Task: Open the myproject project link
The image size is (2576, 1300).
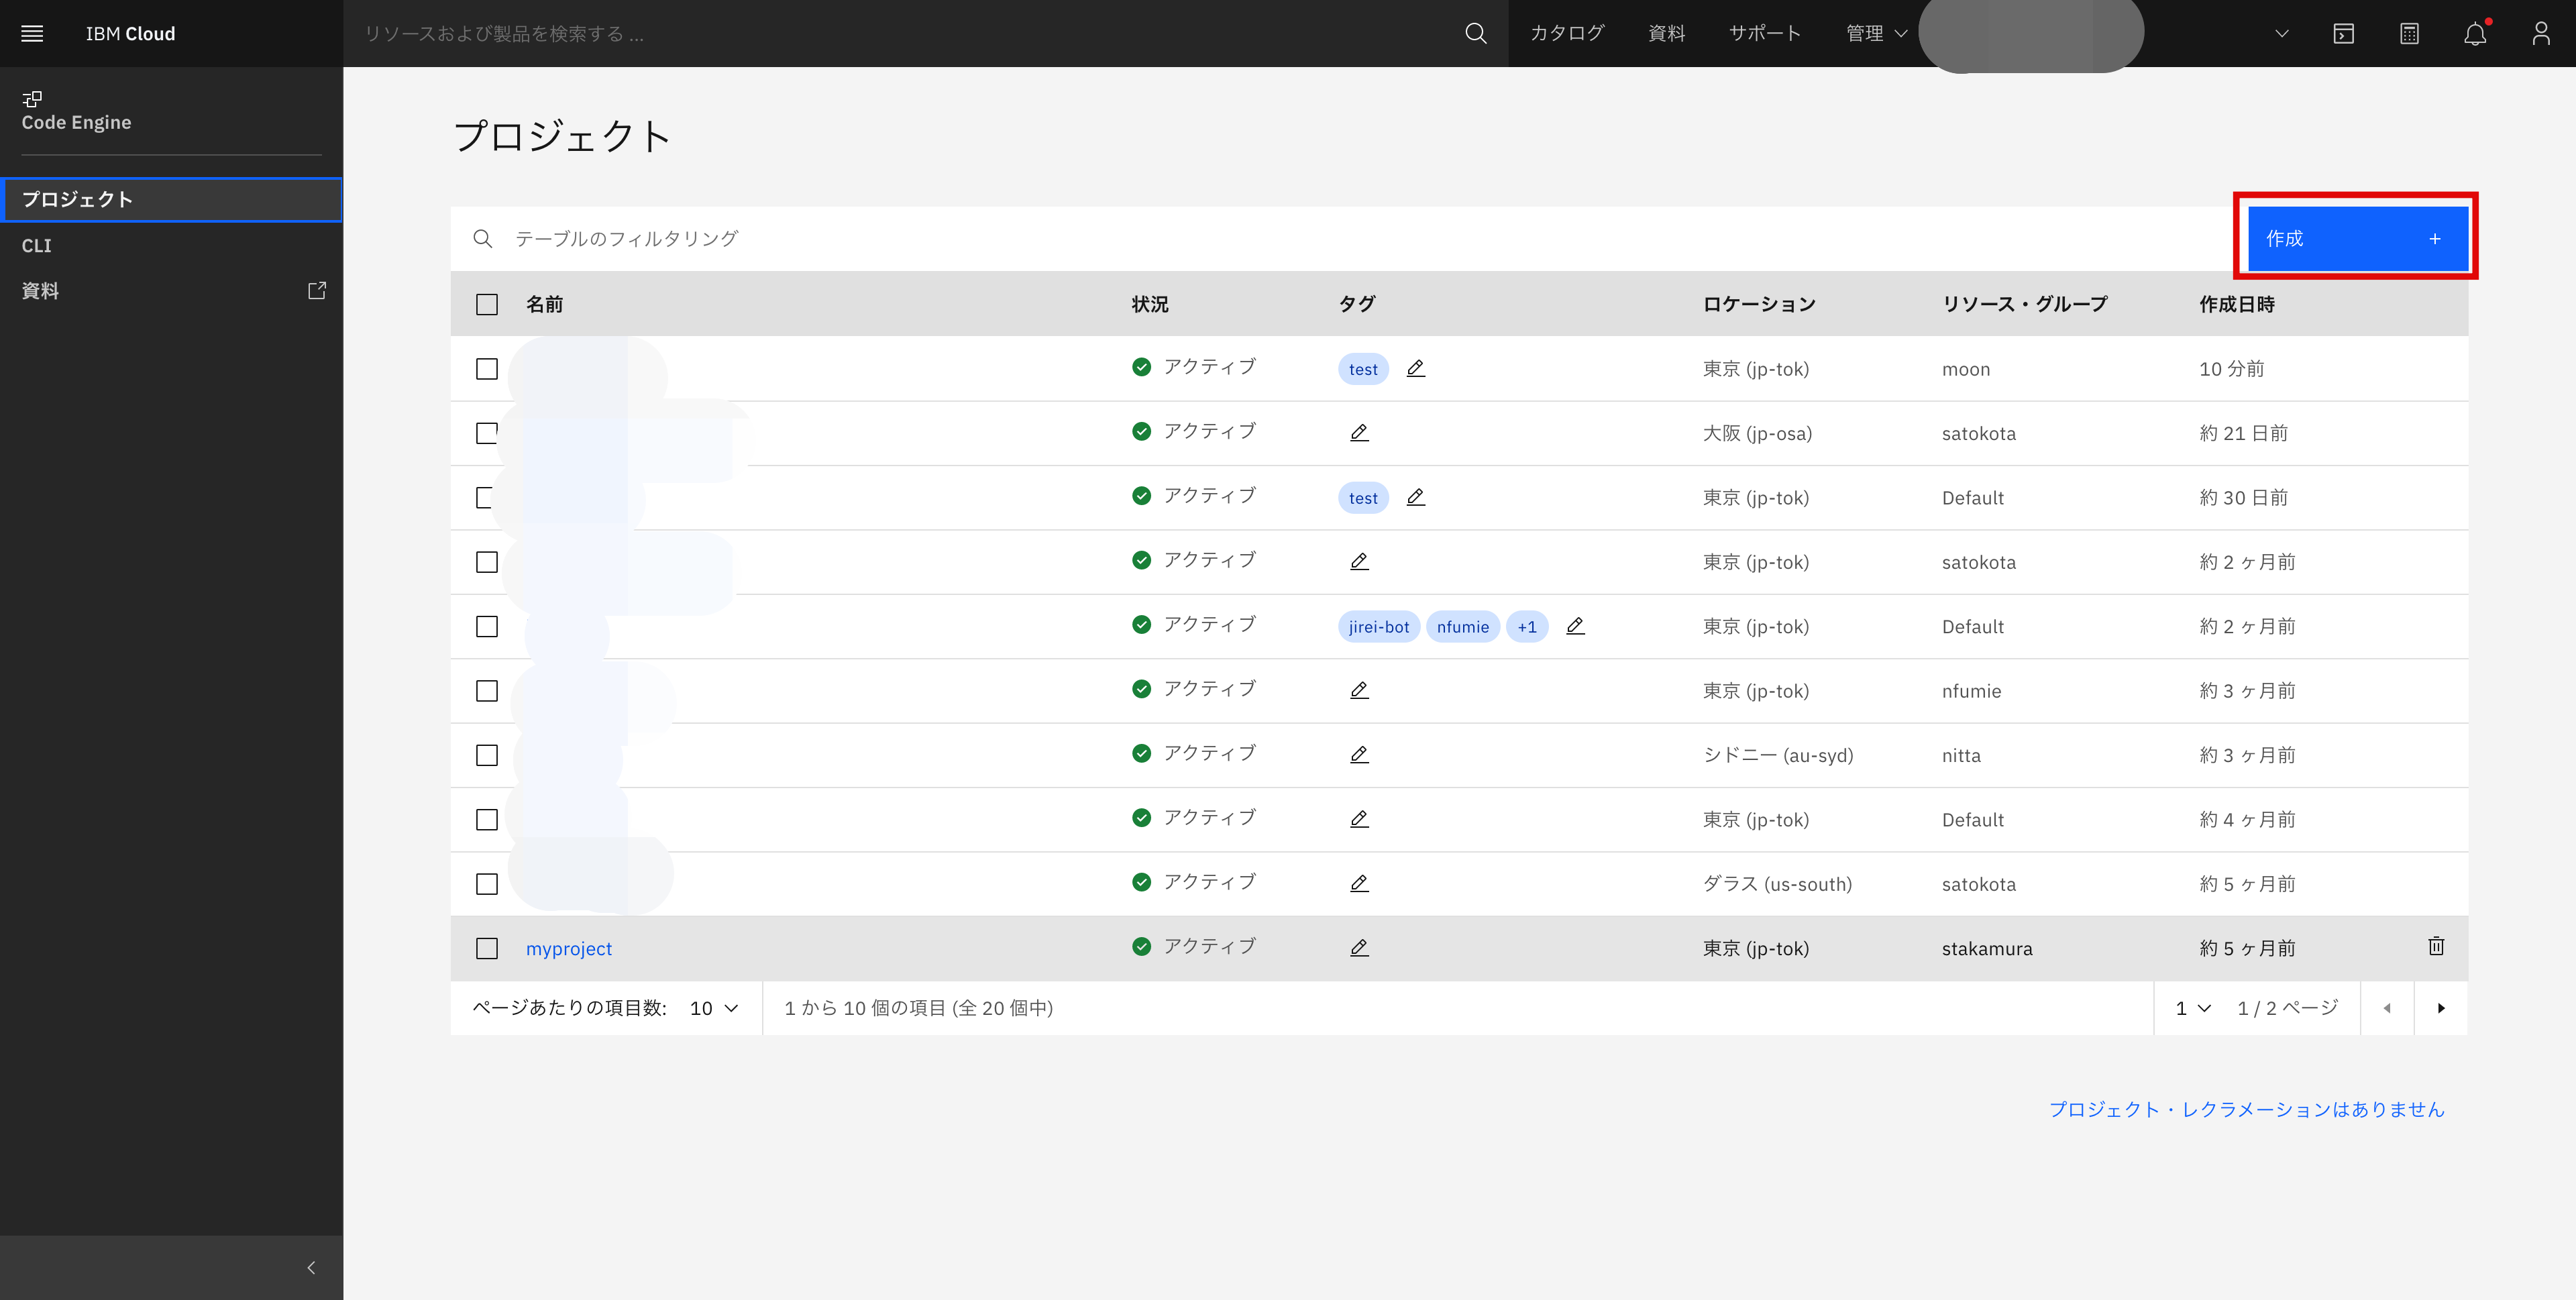Action: tap(569, 948)
